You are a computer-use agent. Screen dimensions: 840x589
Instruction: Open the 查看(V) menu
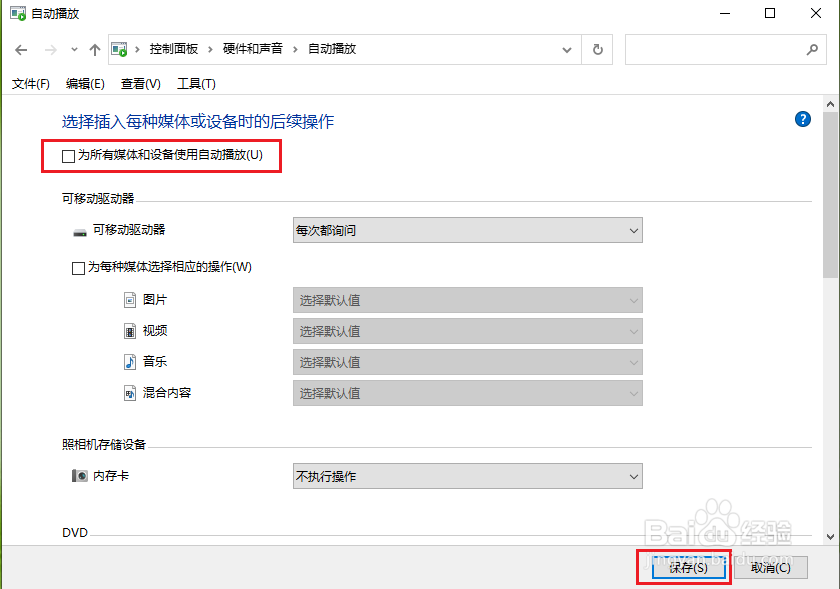[140, 84]
